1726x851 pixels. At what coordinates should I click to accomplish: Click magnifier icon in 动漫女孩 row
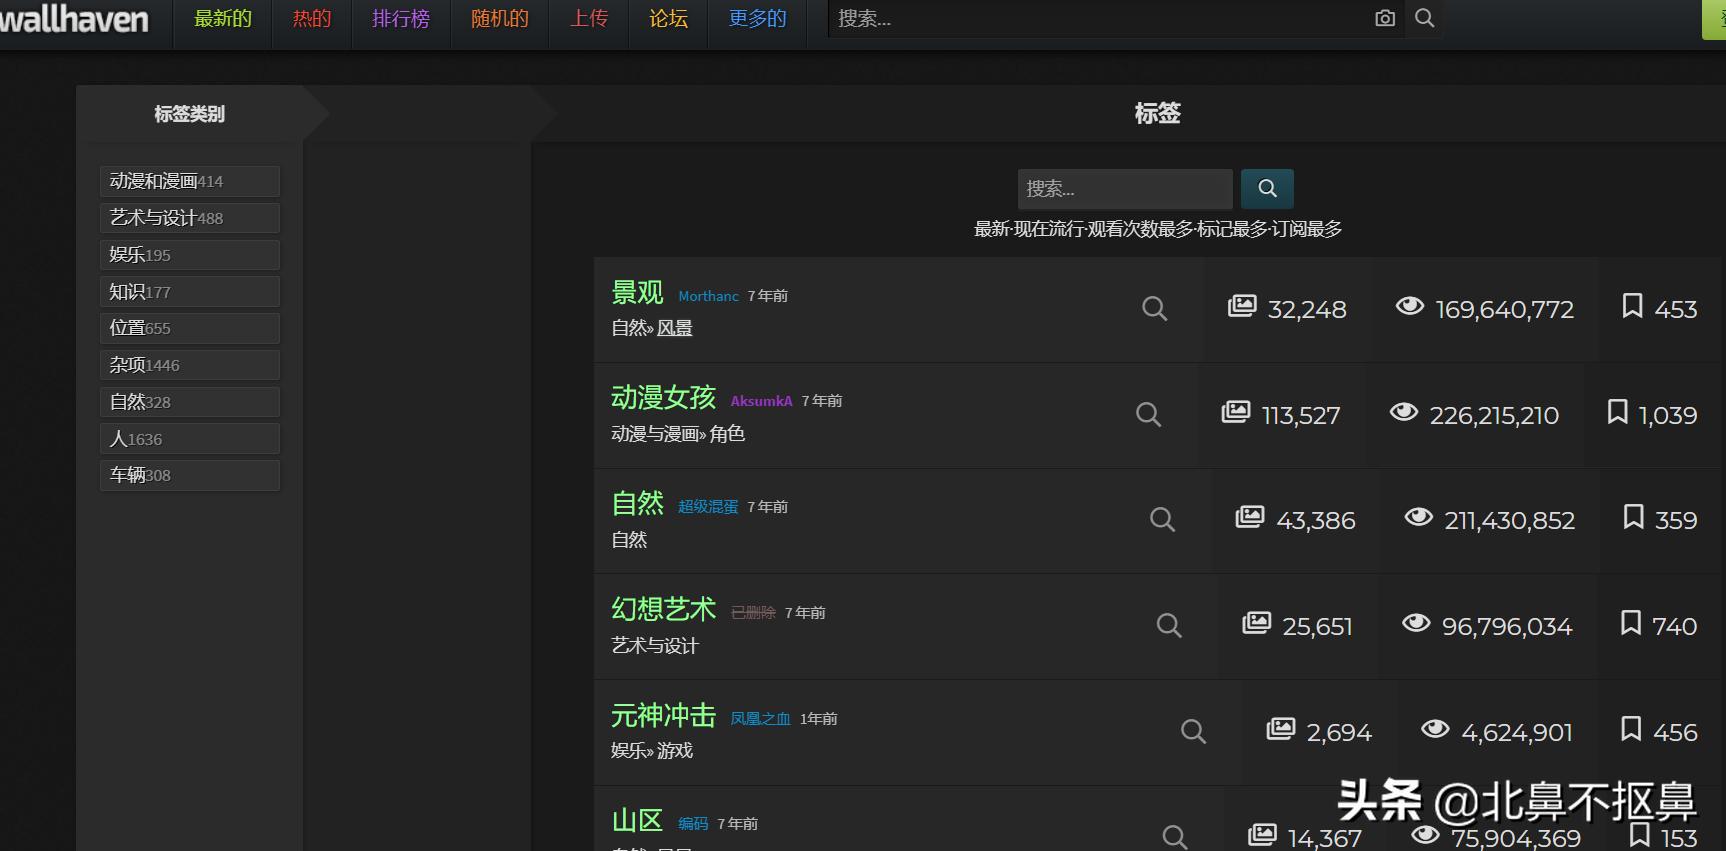tap(1149, 414)
